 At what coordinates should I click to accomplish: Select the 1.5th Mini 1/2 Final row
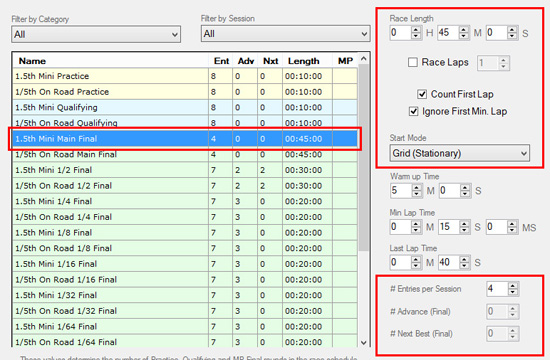185,170
